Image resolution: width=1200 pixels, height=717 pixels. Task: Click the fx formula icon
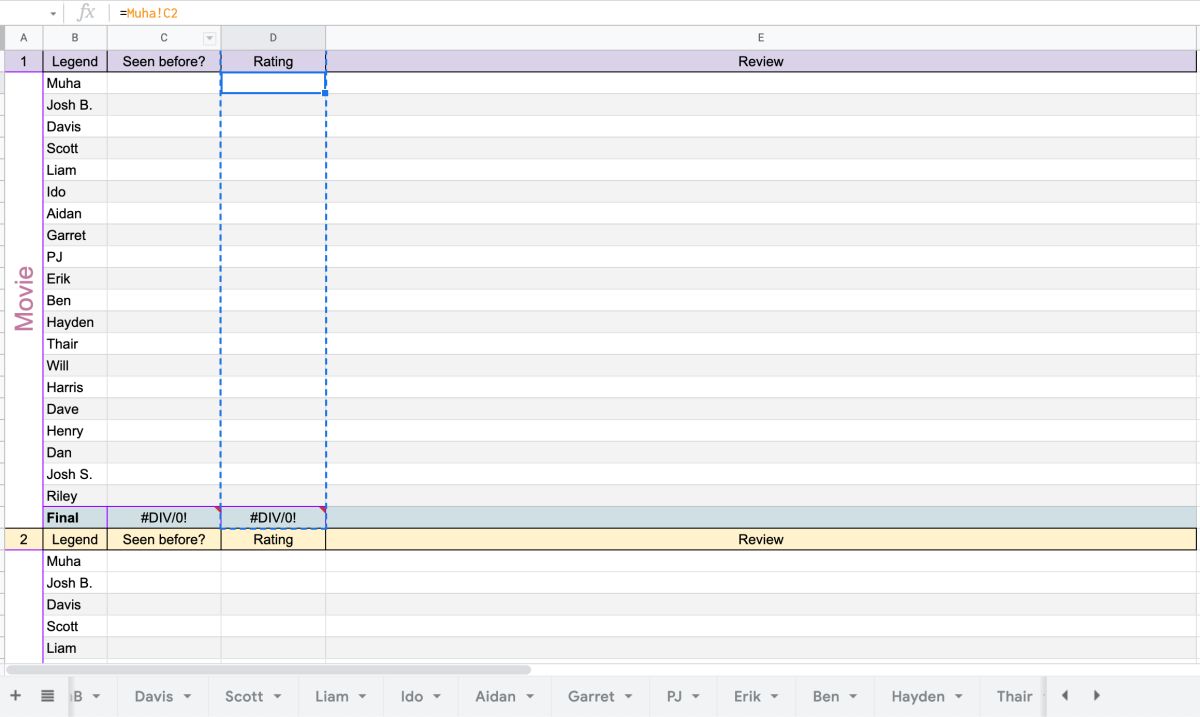pos(87,12)
